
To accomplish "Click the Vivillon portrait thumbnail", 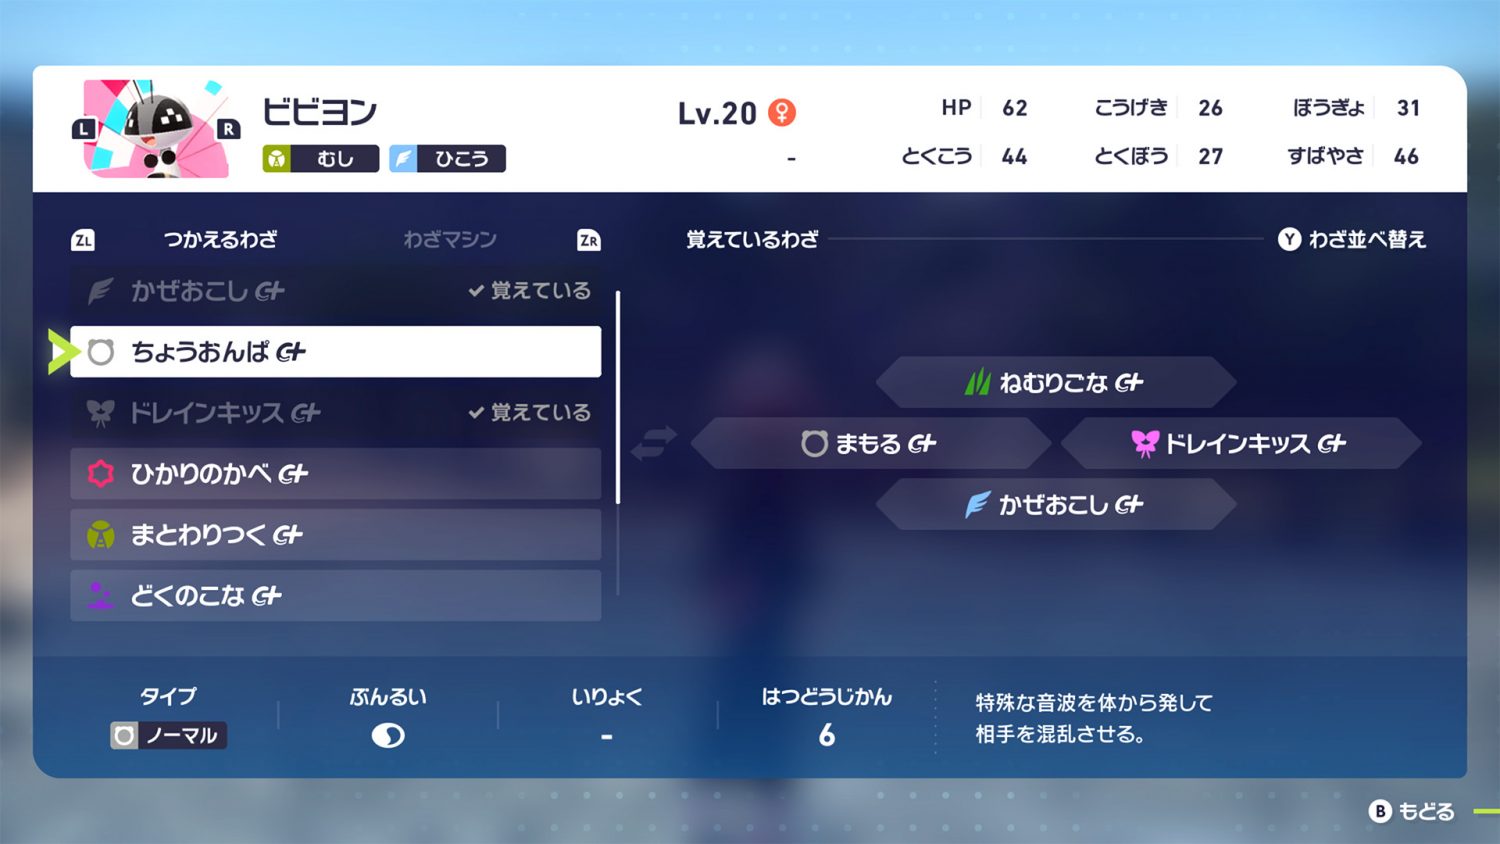I will (x=156, y=129).
